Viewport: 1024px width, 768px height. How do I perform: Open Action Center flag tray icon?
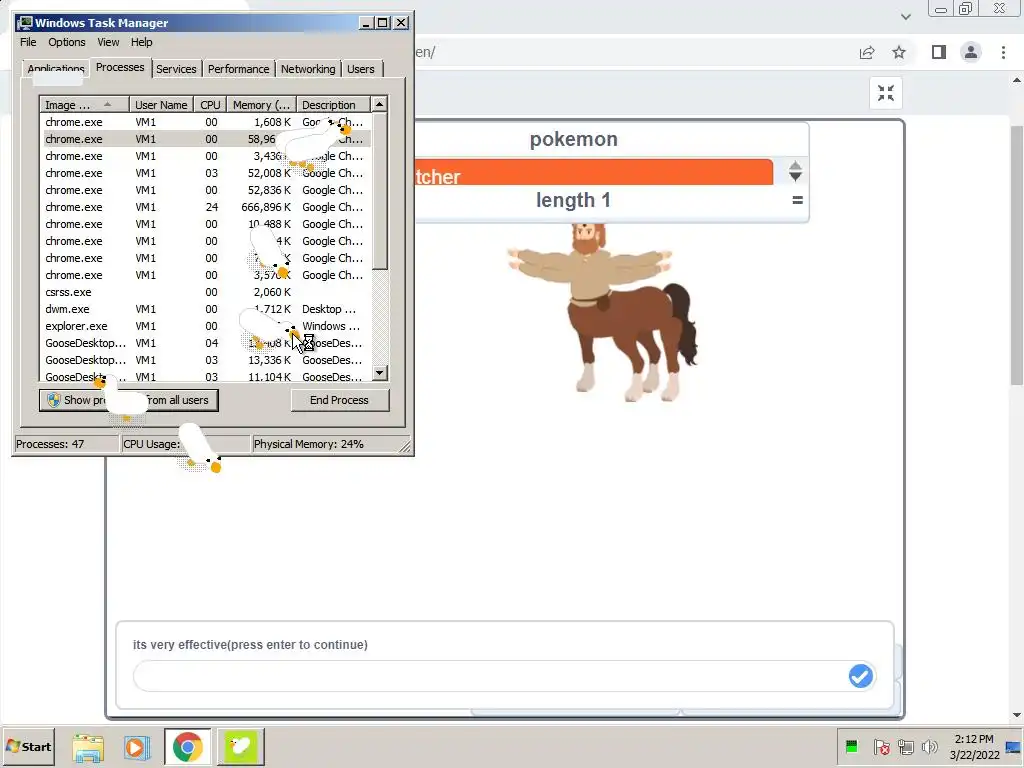click(x=881, y=746)
